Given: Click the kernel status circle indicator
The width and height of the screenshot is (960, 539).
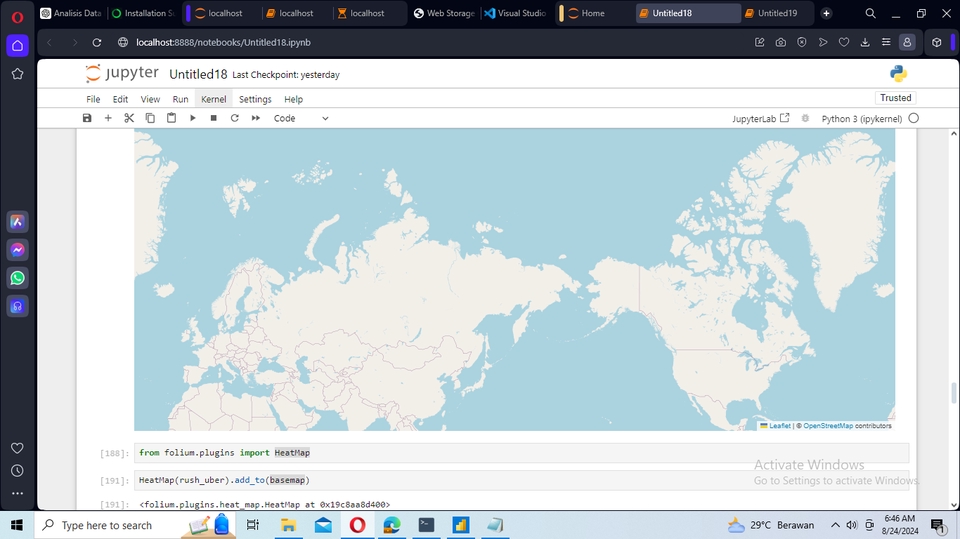Looking at the screenshot, I should (x=913, y=118).
